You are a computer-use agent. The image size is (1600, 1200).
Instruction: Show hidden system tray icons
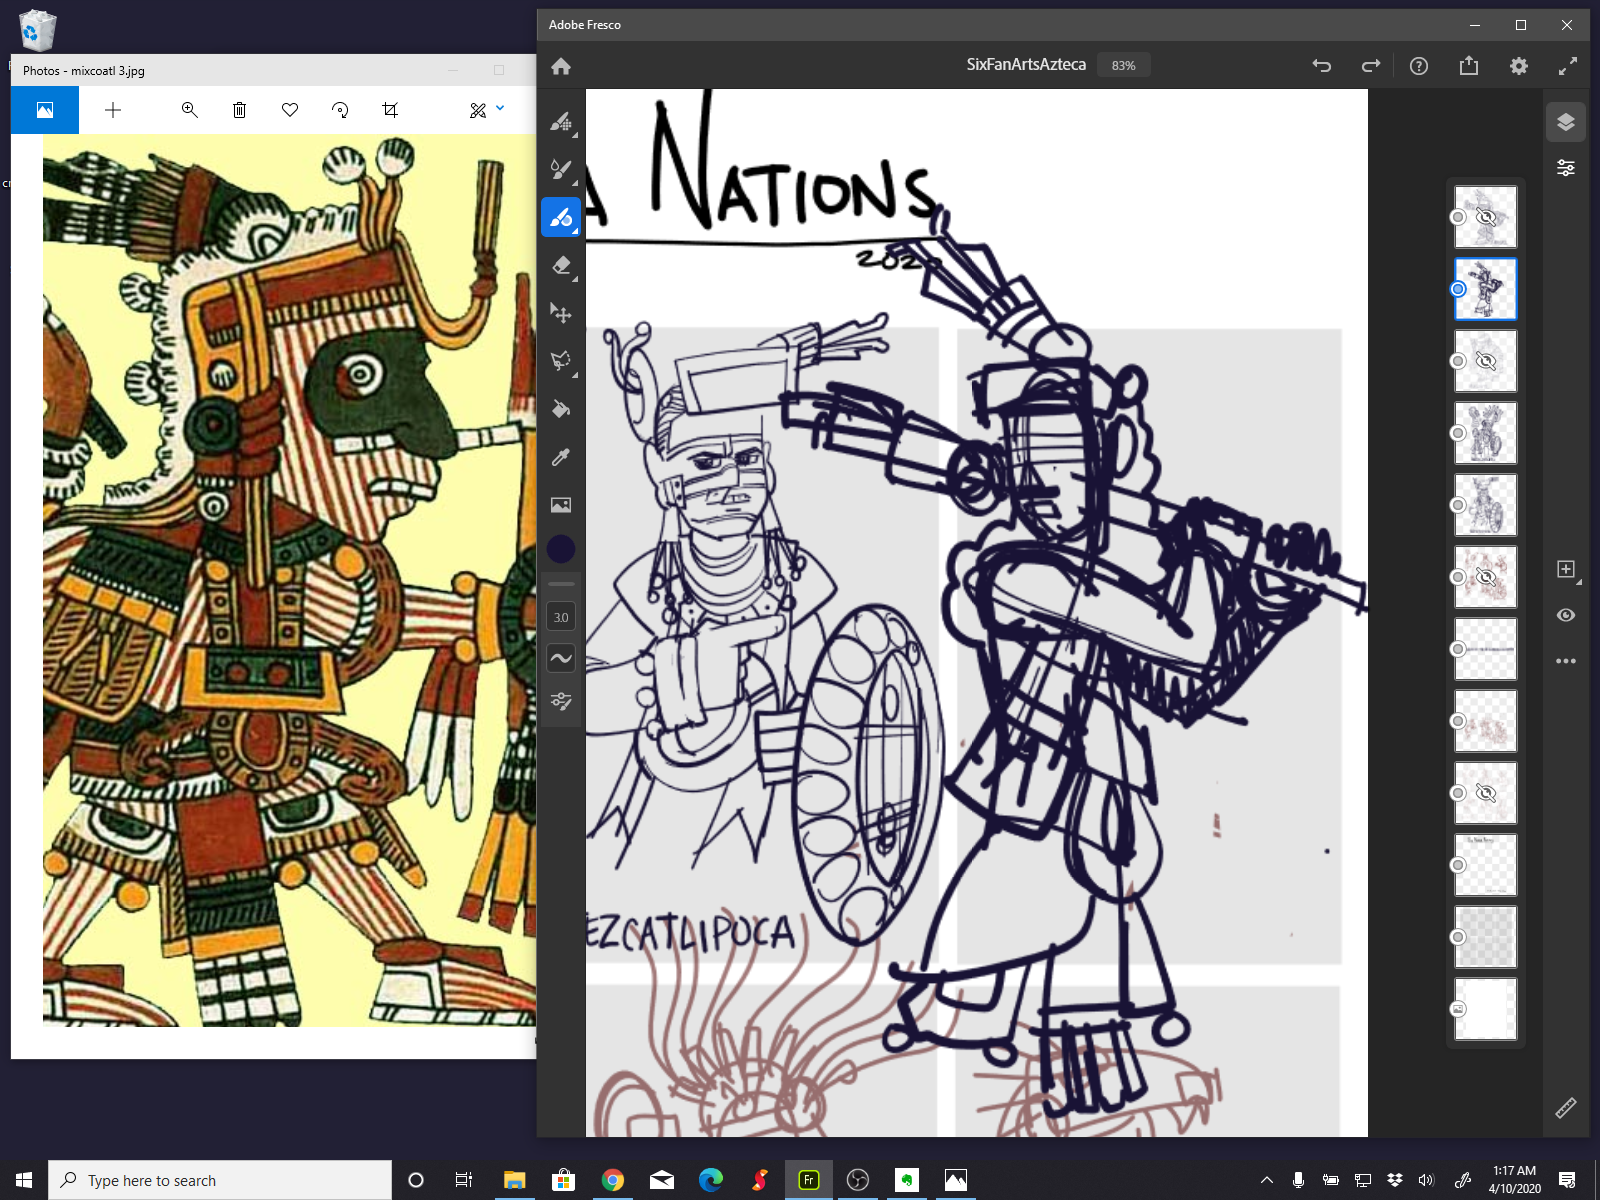1267,1180
